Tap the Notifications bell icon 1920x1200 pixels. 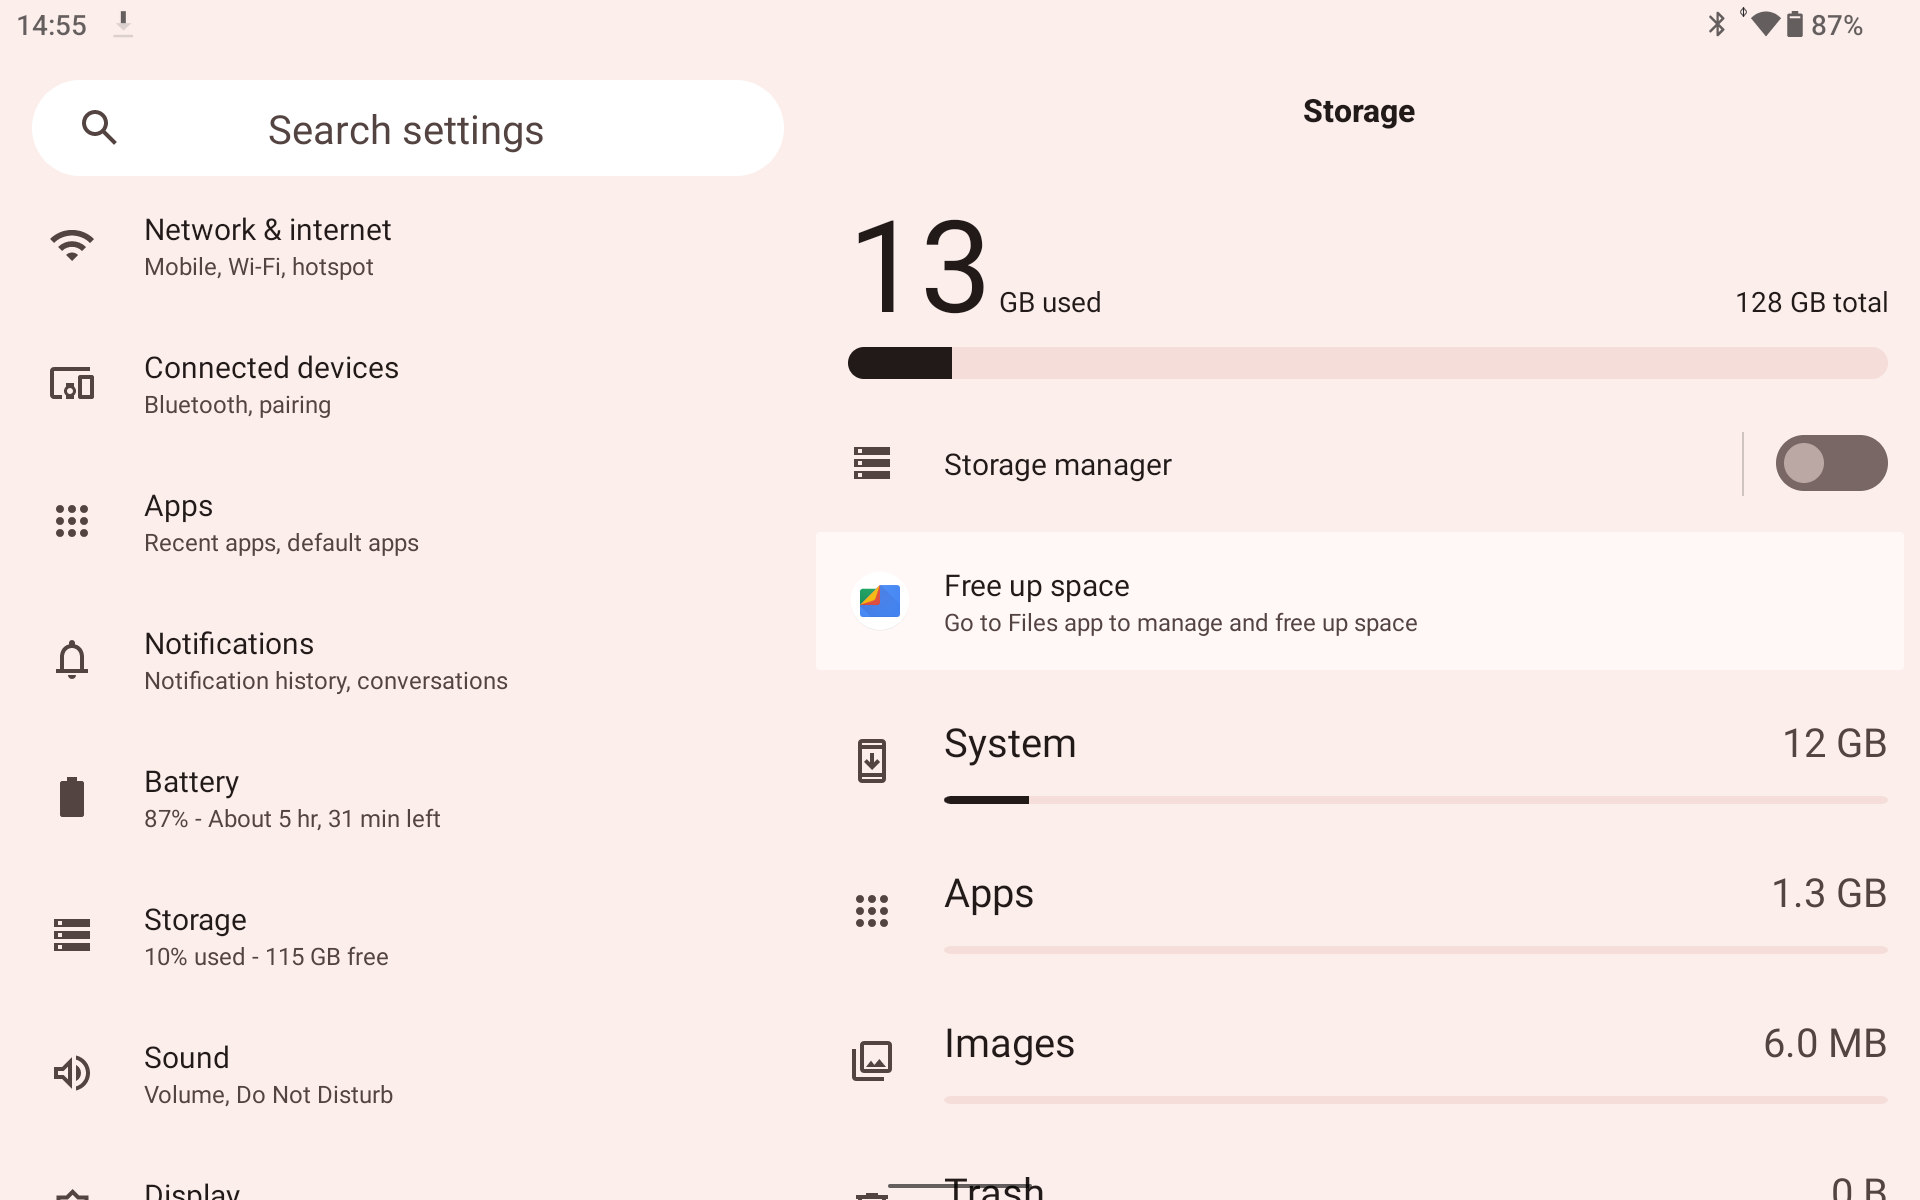click(72, 660)
